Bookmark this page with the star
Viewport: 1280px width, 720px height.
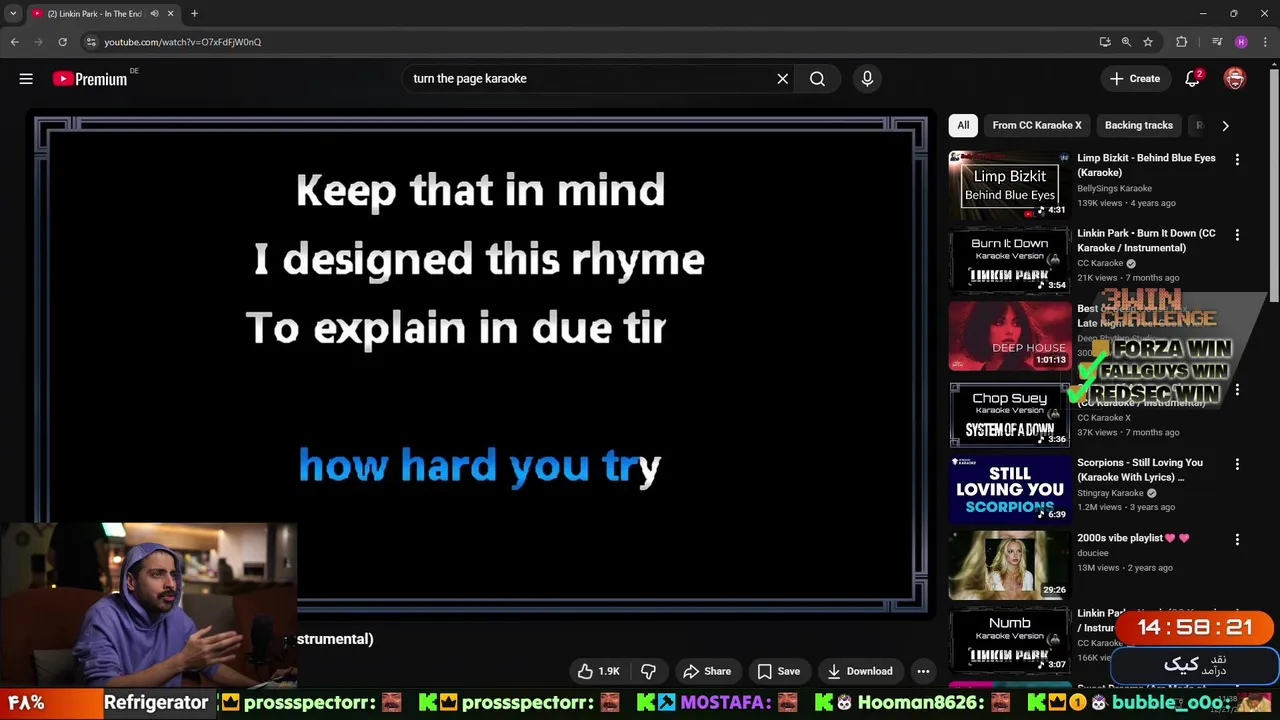pyautogui.click(x=1148, y=42)
